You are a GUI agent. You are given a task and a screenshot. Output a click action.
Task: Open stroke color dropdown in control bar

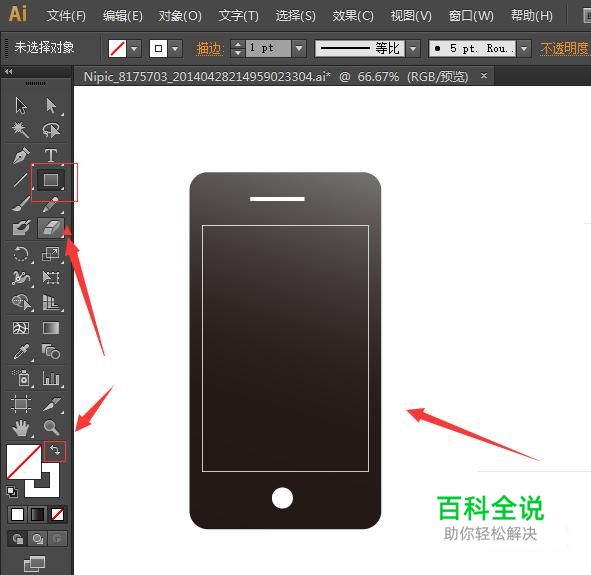point(175,48)
